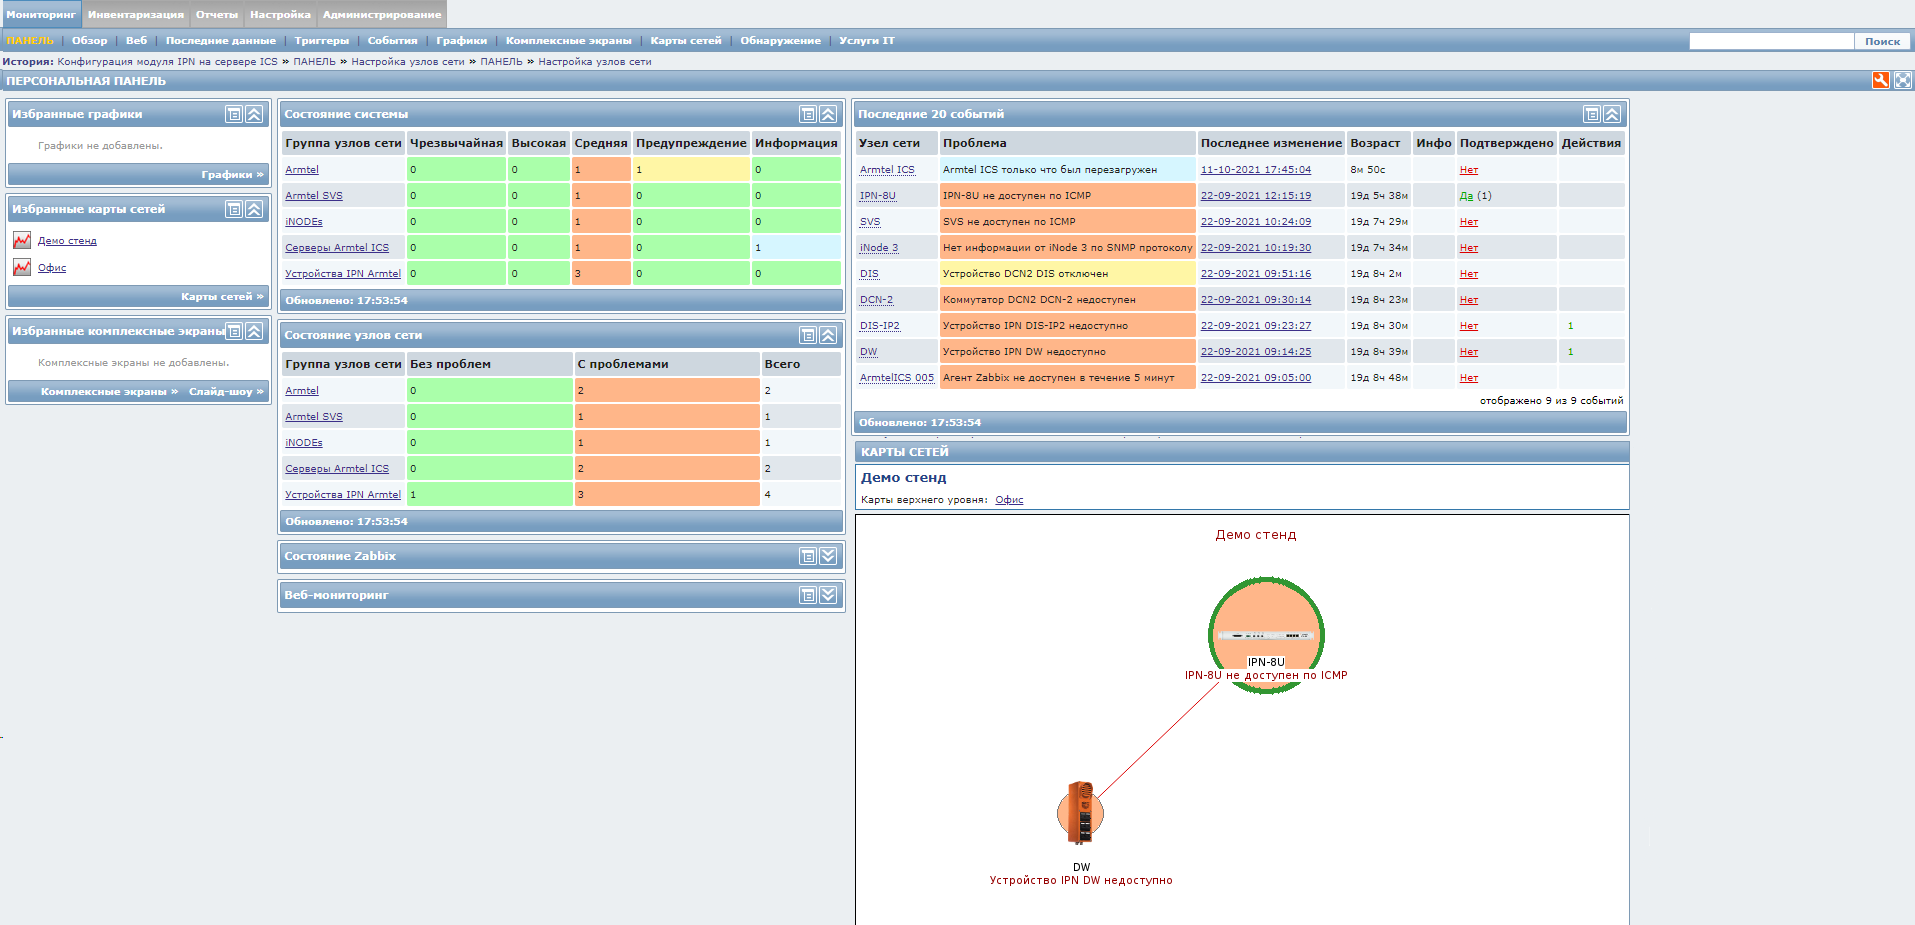Open the menu icon of Состояние узлов сети widget
This screenshot has width=1915, height=925.
(808, 335)
